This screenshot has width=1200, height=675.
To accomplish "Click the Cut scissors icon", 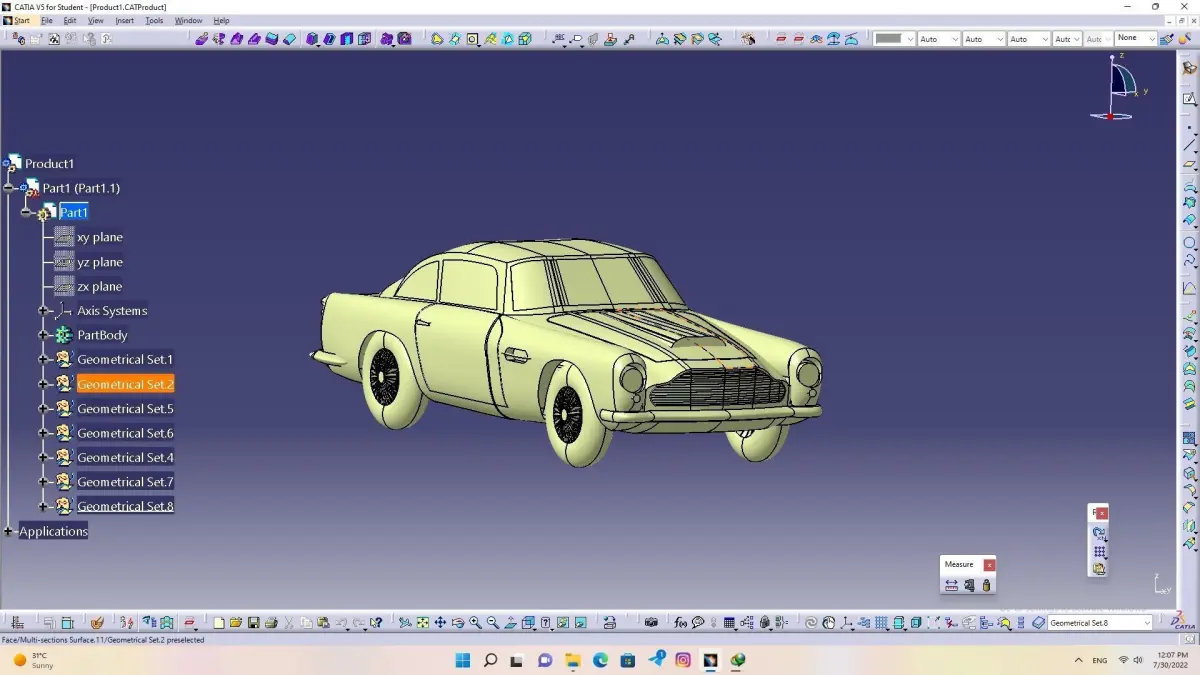I will [x=289, y=622].
